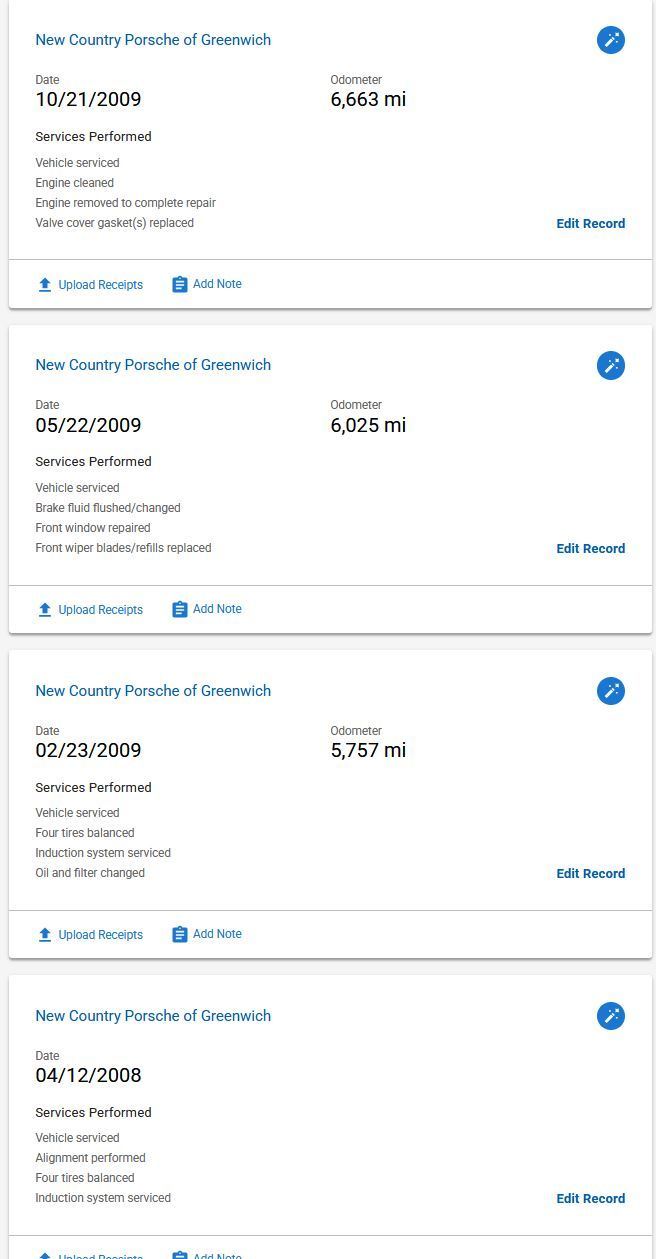Edit Record for the 6,025 mi service

[x=590, y=549]
